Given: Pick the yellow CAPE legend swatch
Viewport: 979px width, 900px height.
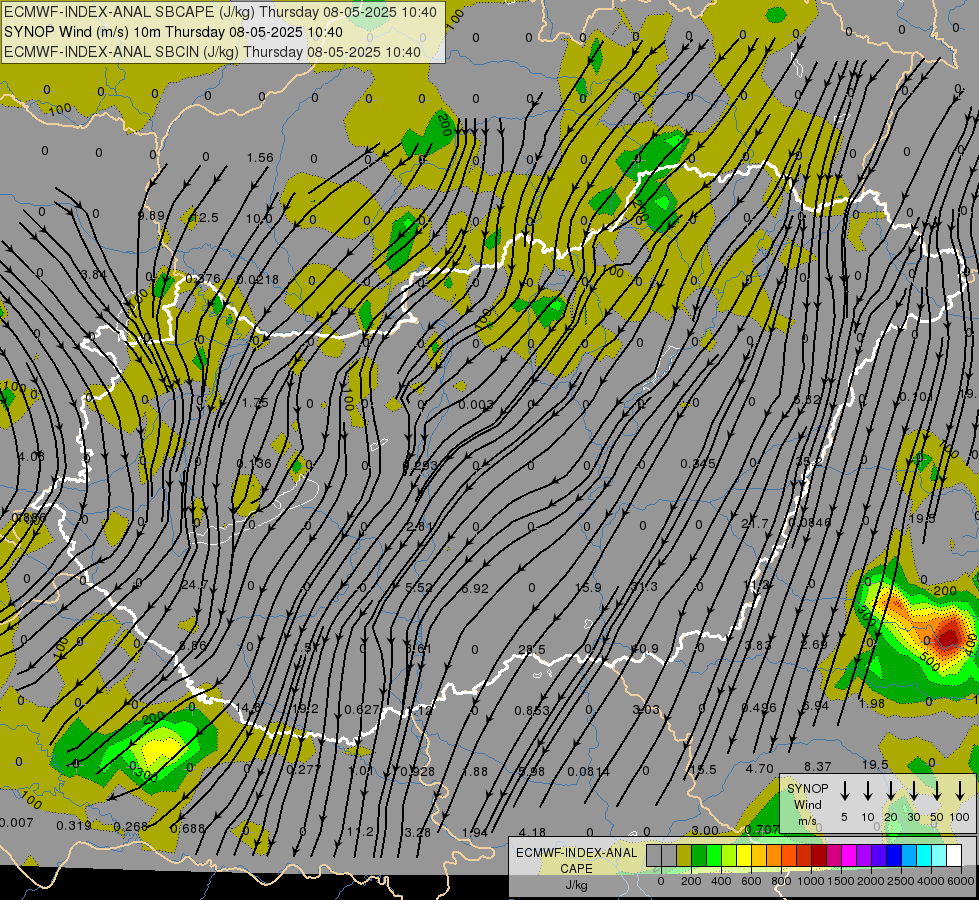Looking at the screenshot, I should click(x=744, y=855).
